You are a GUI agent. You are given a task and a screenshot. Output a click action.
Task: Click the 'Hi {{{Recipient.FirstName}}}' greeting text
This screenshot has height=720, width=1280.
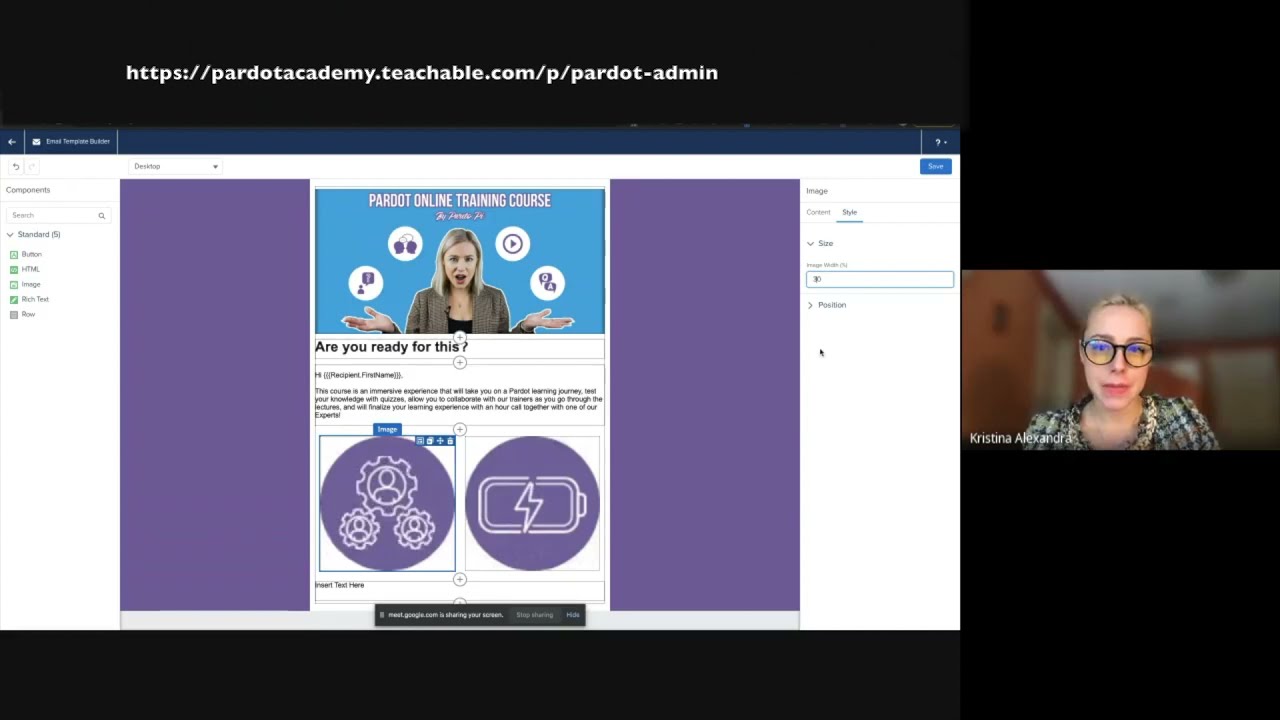358,375
